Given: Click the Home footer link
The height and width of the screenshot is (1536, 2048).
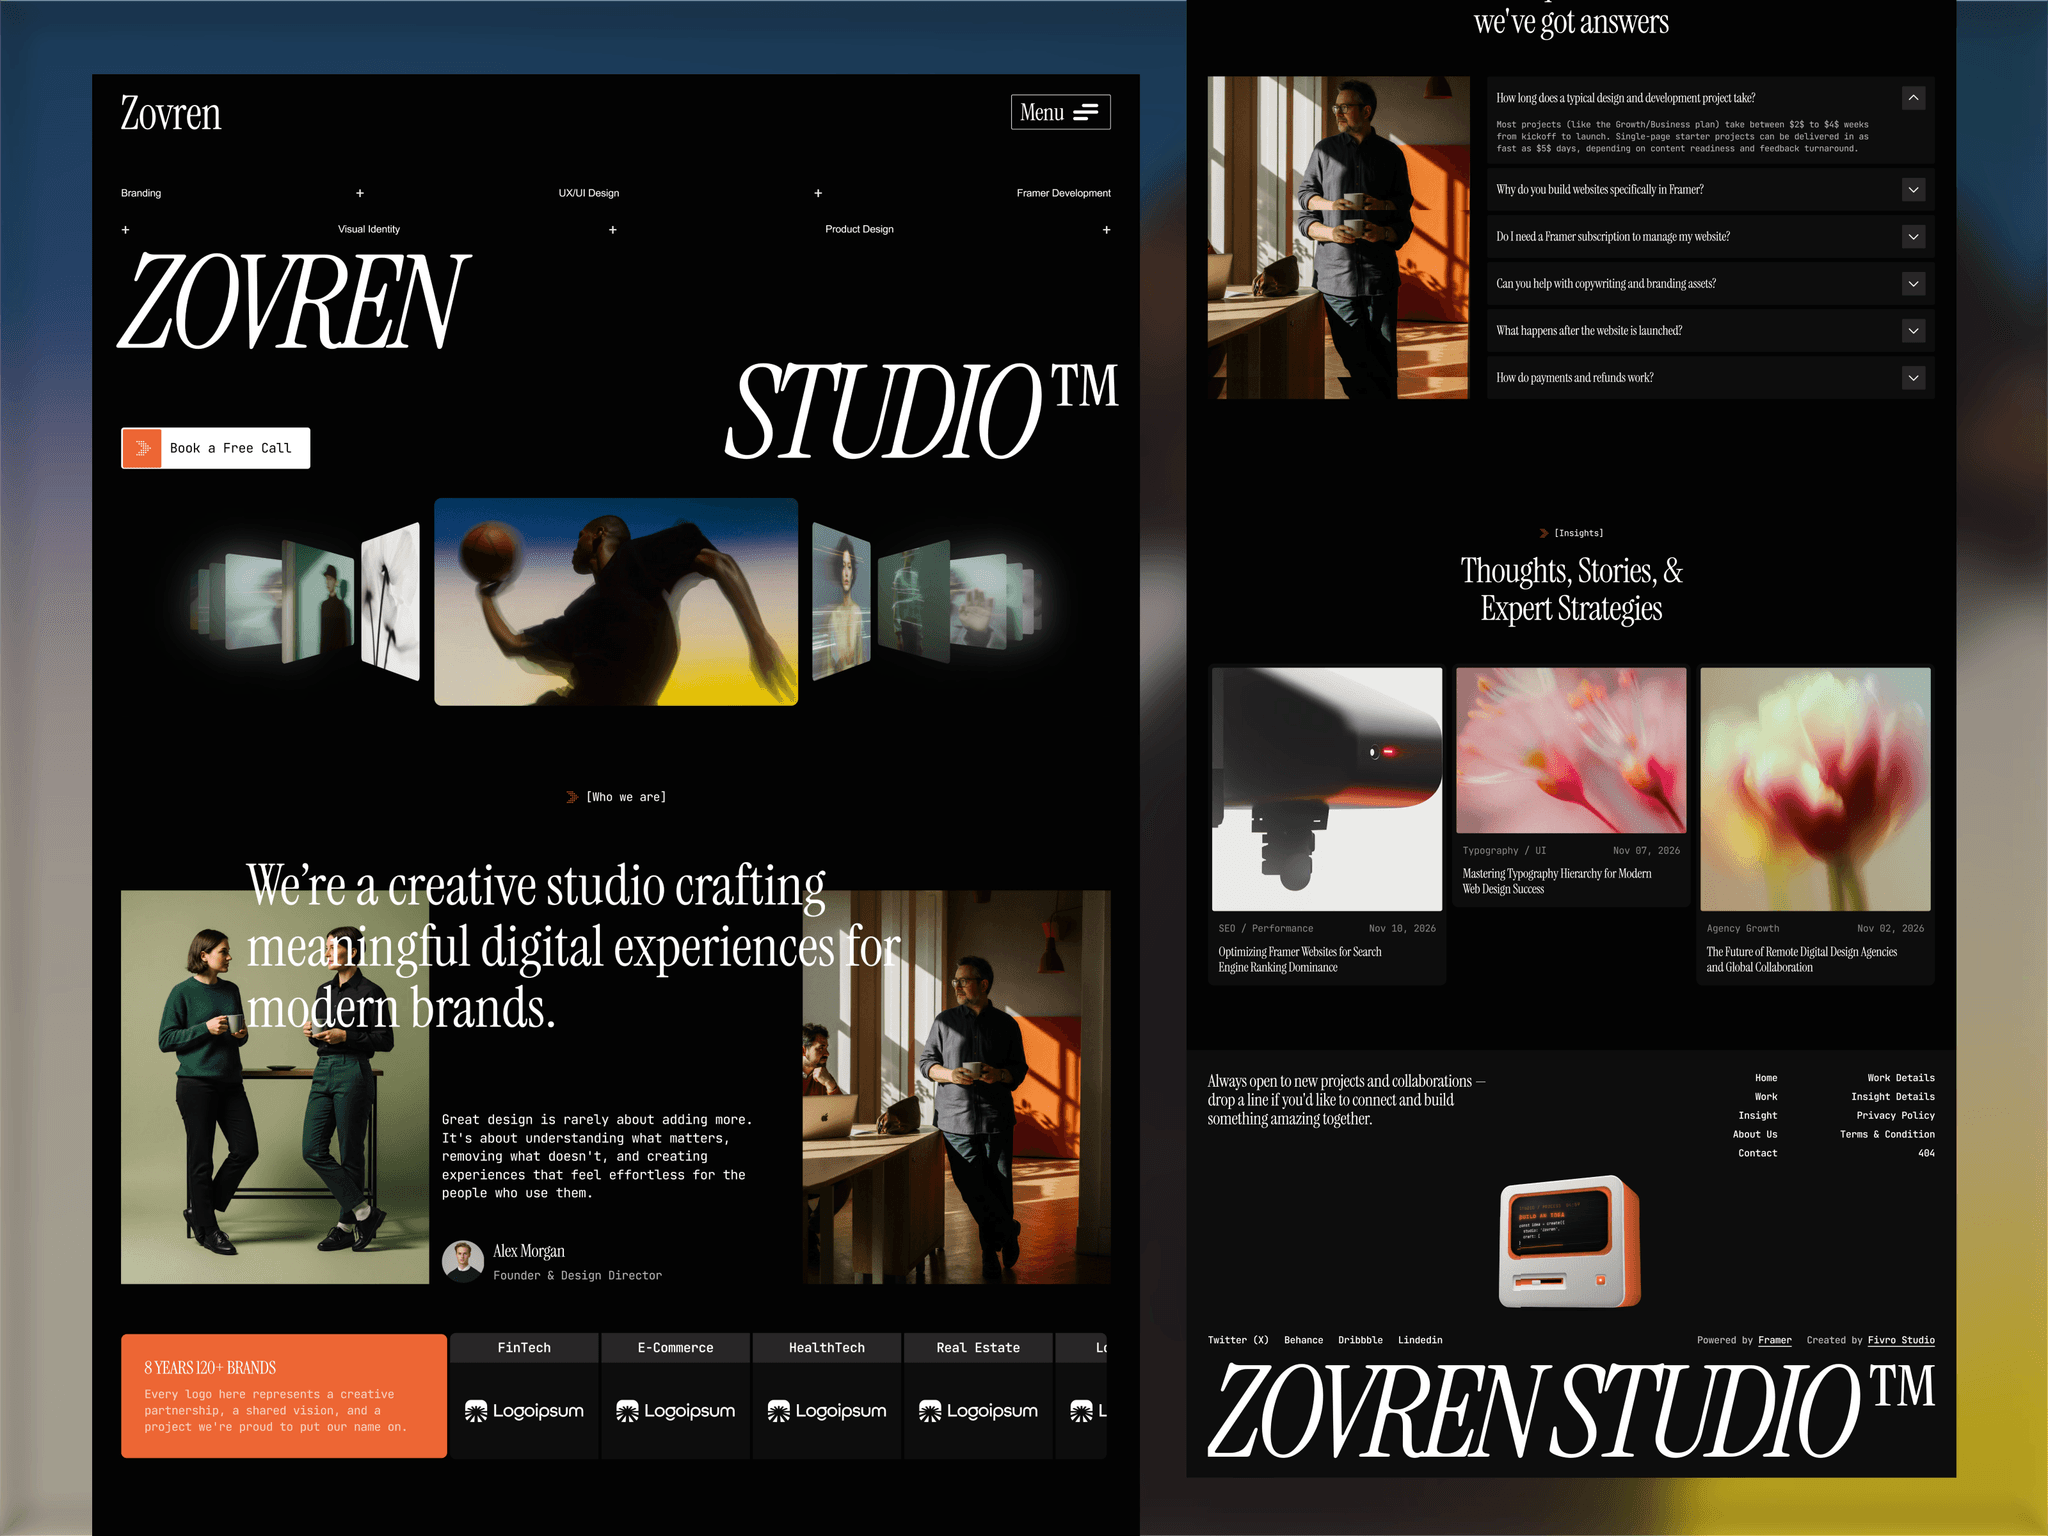Looking at the screenshot, I should pos(1766,1078).
